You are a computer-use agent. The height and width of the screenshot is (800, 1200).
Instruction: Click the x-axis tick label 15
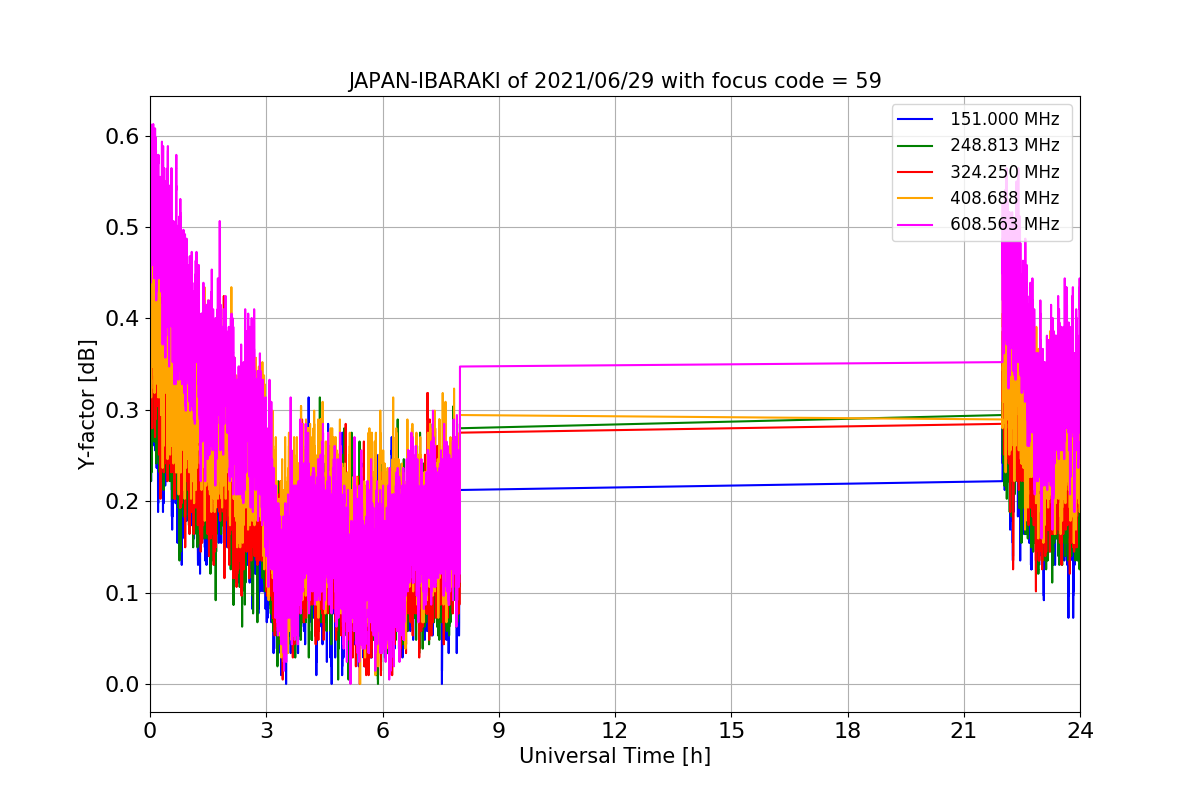pos(731,730)
